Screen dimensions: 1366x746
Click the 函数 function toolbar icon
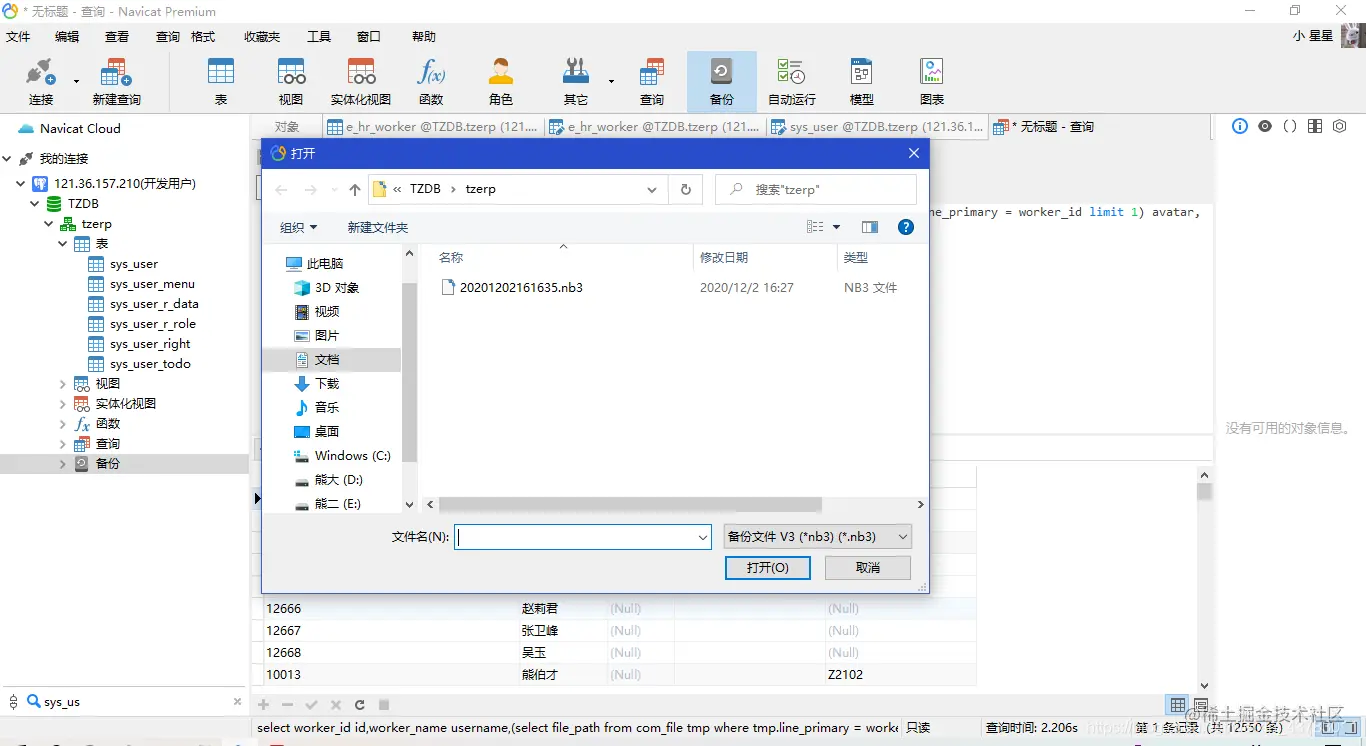tap(431, 82)
